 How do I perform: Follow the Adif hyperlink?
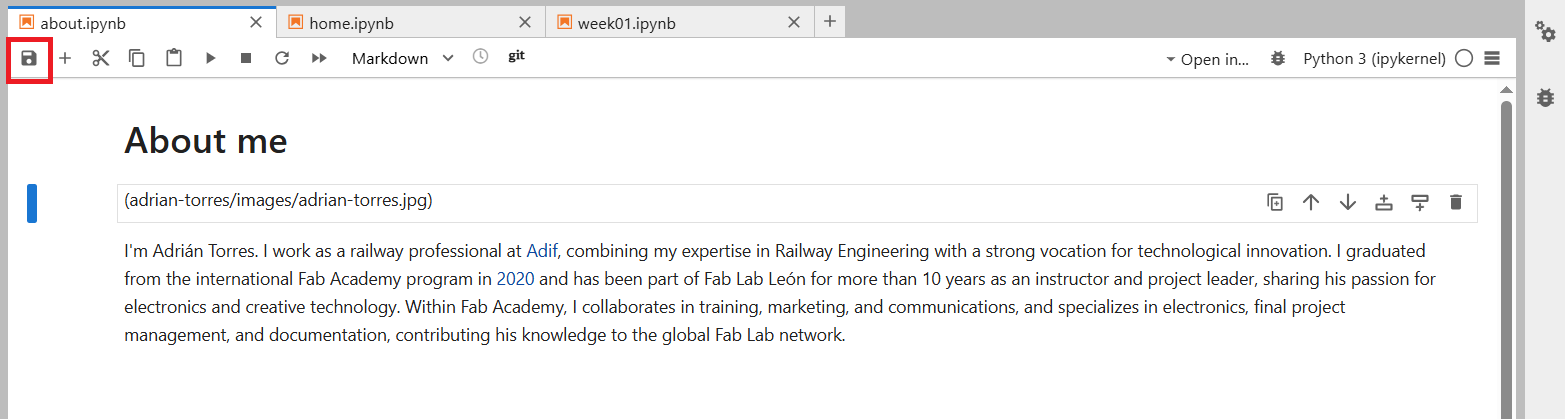[x=542, y=250]
